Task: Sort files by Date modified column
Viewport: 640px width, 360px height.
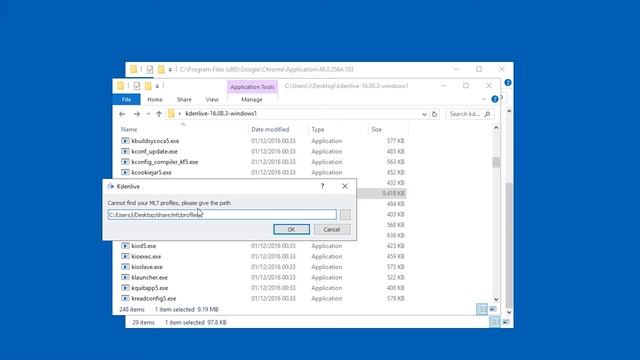Action: (270, 129)
